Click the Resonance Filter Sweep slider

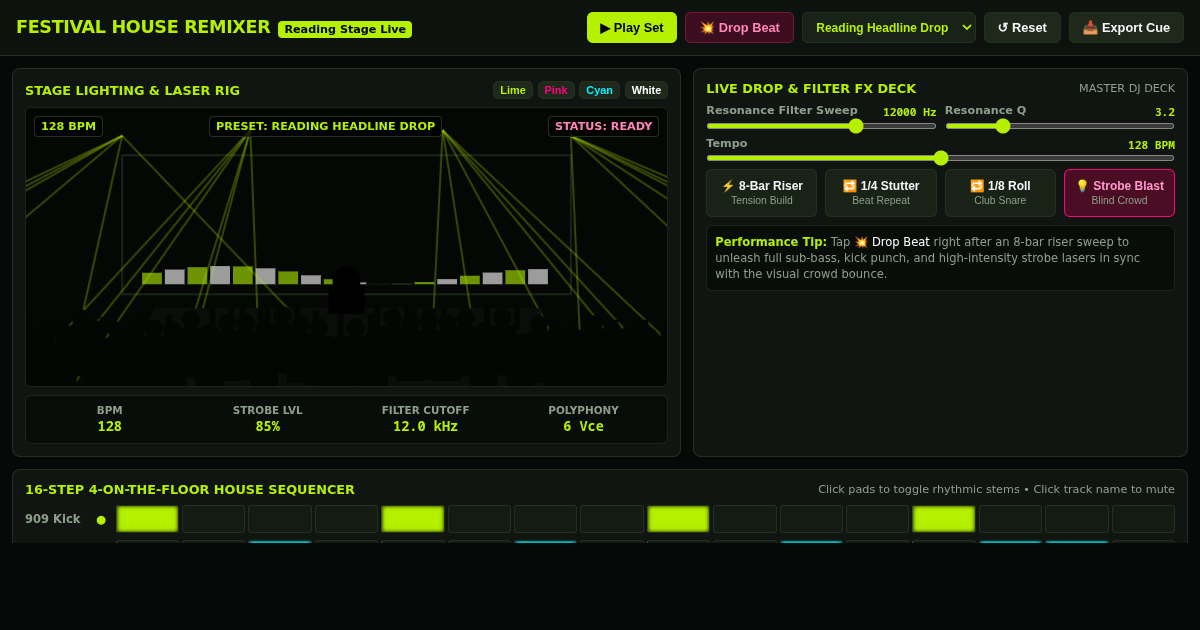[x=821, y=126]
